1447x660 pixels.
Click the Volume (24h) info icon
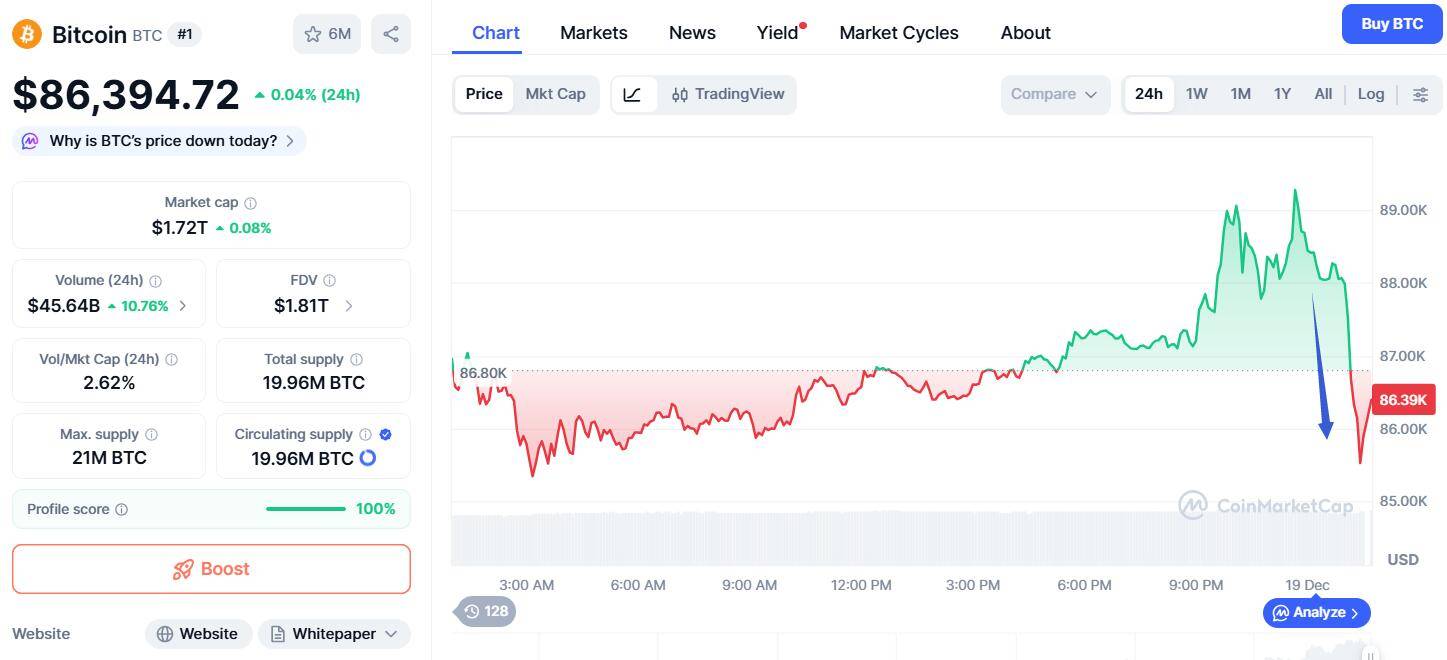156,281
